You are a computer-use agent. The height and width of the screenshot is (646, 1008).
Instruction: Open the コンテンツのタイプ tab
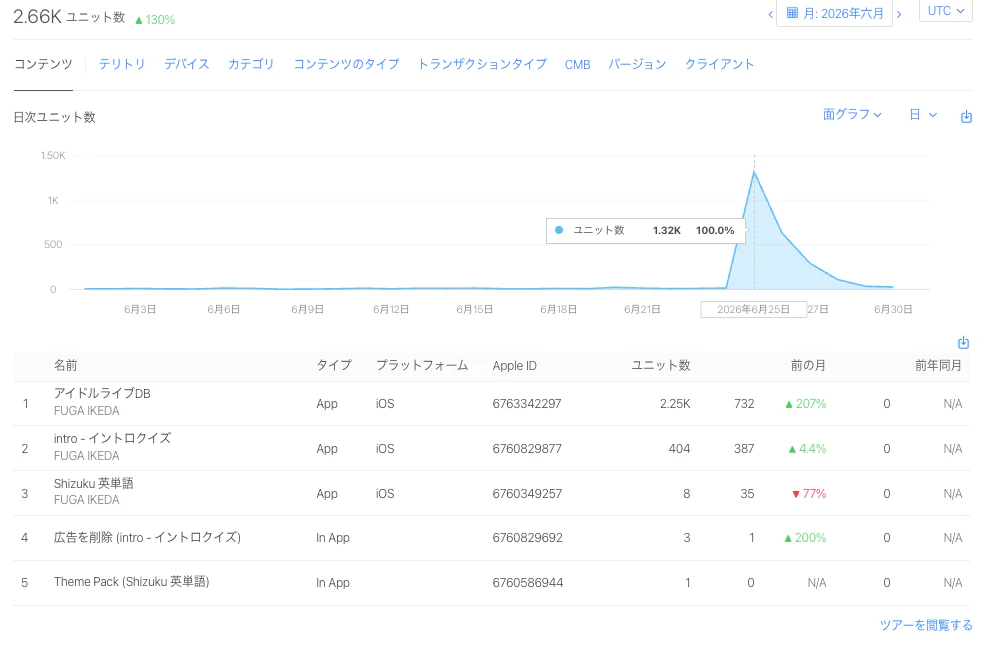point(346,64)
